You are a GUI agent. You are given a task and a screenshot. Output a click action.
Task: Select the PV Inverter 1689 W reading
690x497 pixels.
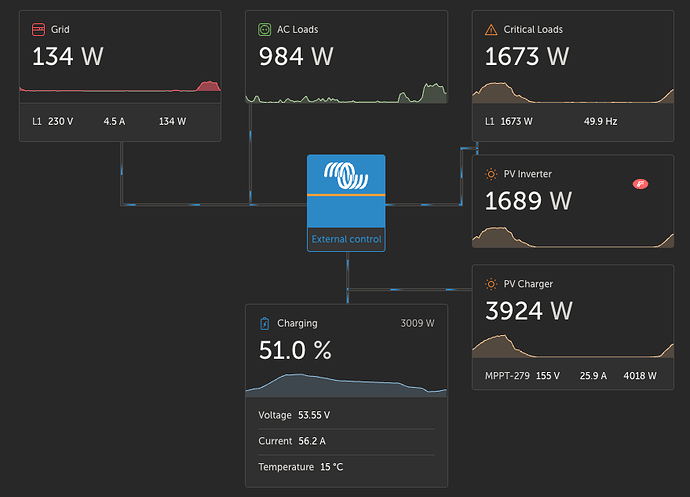tap(528, 201)
